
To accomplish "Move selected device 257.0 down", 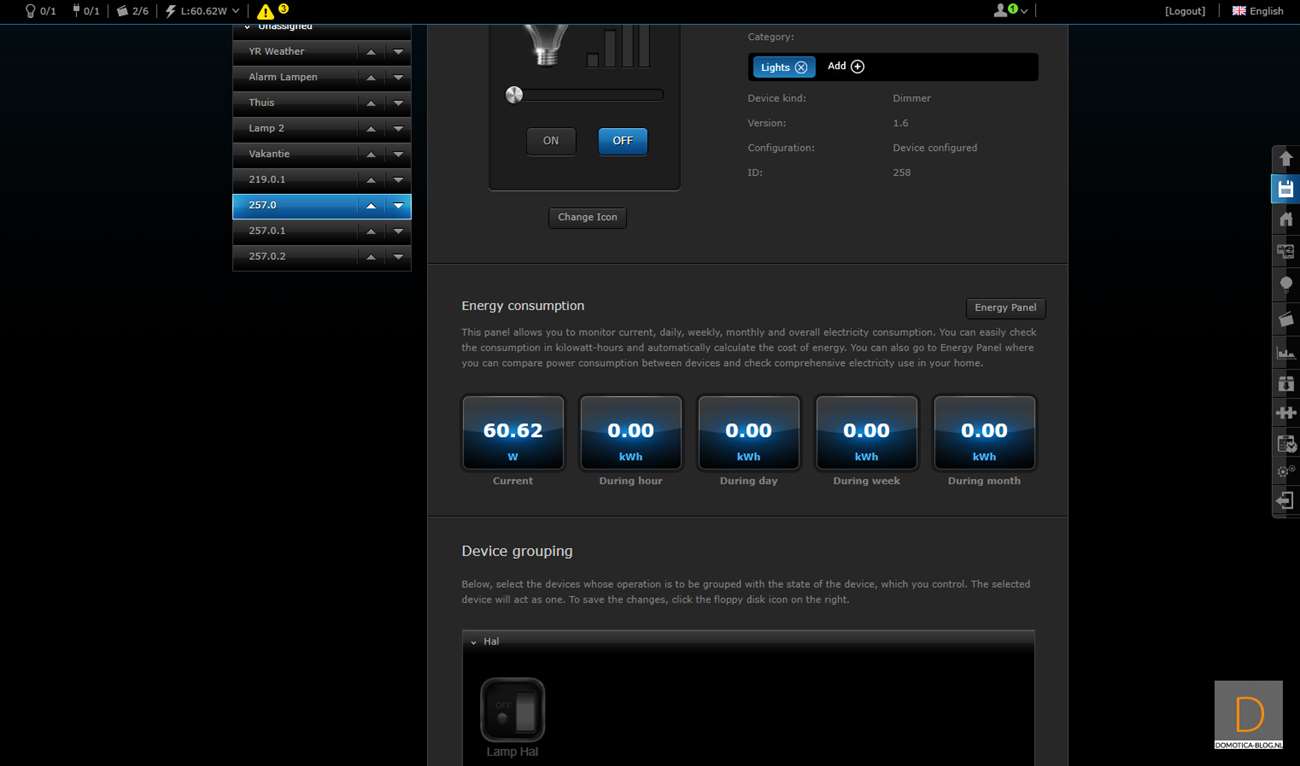I will [398, 205].
